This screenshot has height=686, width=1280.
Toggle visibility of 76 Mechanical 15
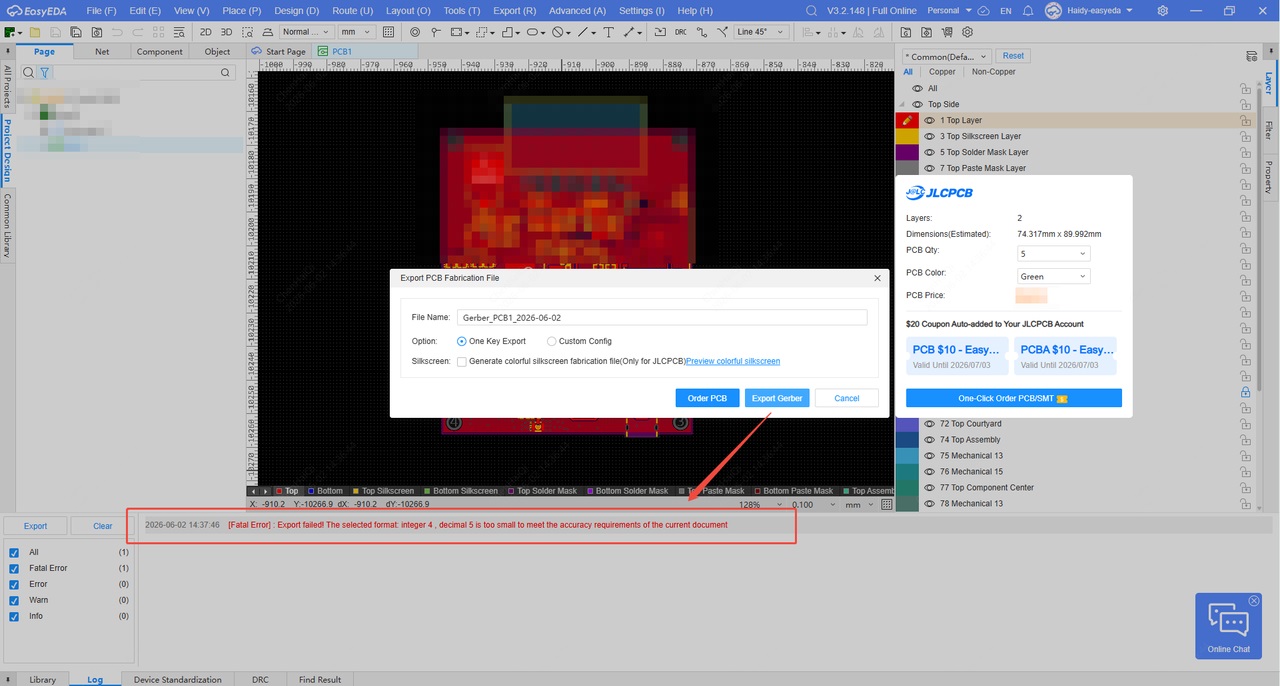point(929,472)
